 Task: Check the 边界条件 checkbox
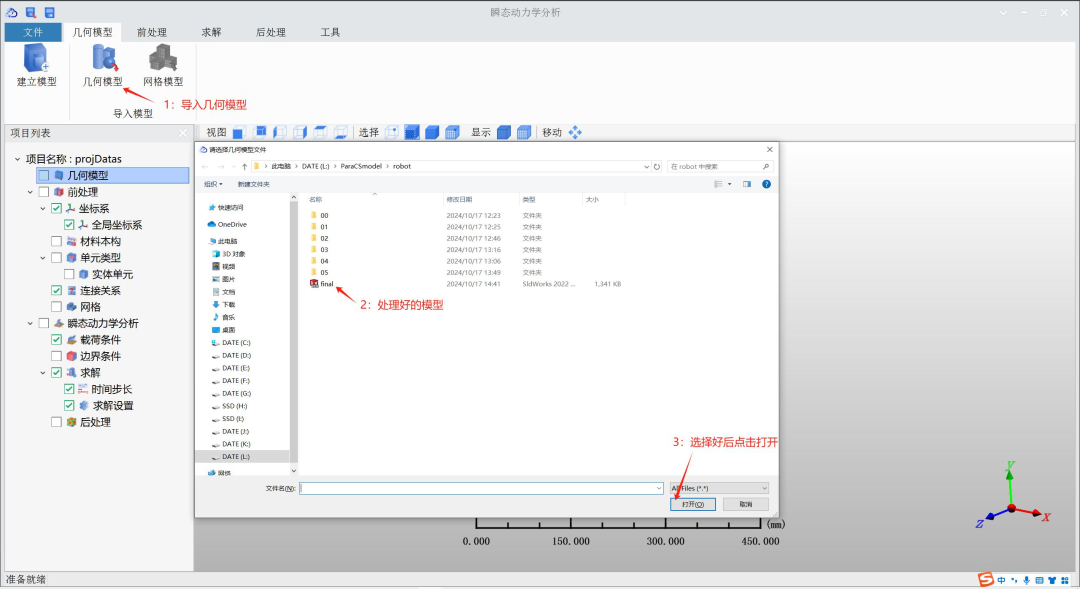[56, 356]
